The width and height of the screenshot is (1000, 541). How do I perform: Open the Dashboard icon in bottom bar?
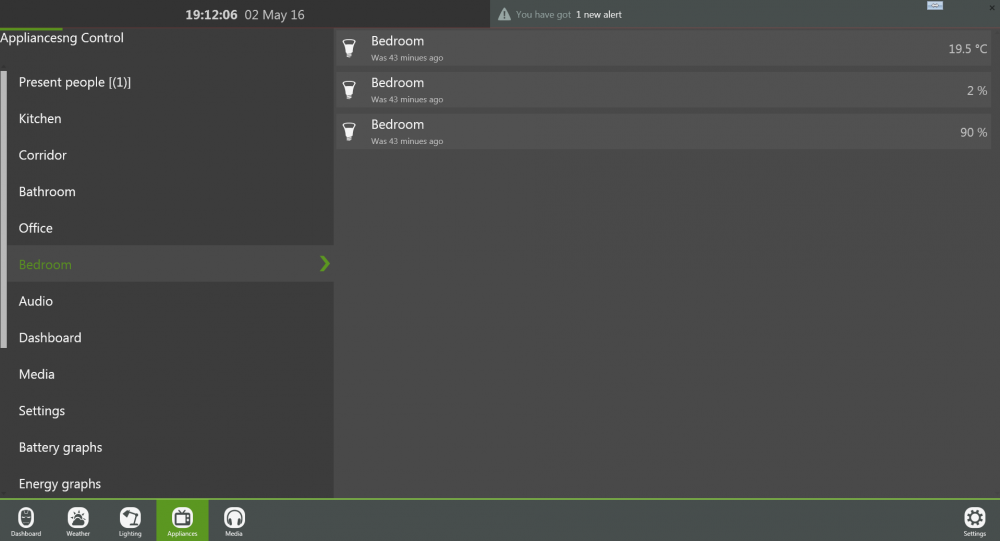coord(26,518)
